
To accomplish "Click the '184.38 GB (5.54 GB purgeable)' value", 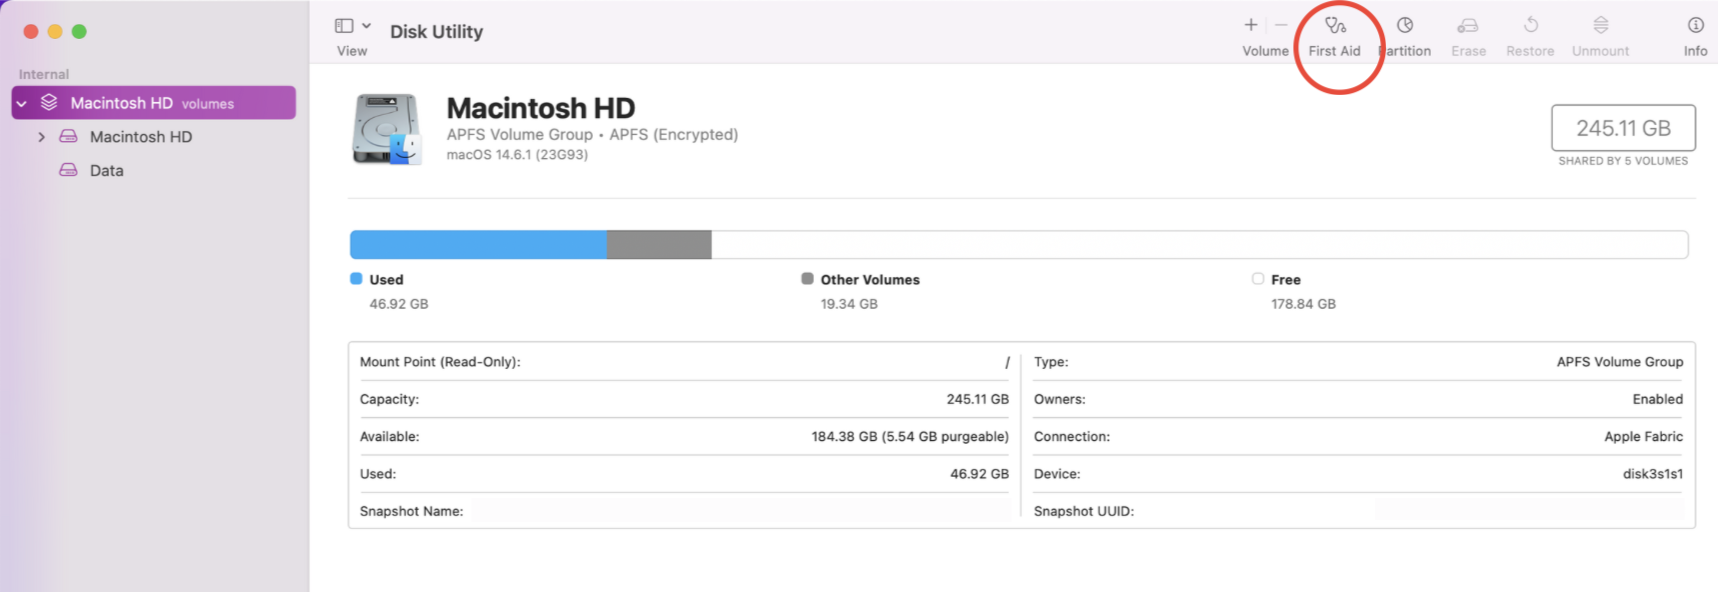I will 910,437.
